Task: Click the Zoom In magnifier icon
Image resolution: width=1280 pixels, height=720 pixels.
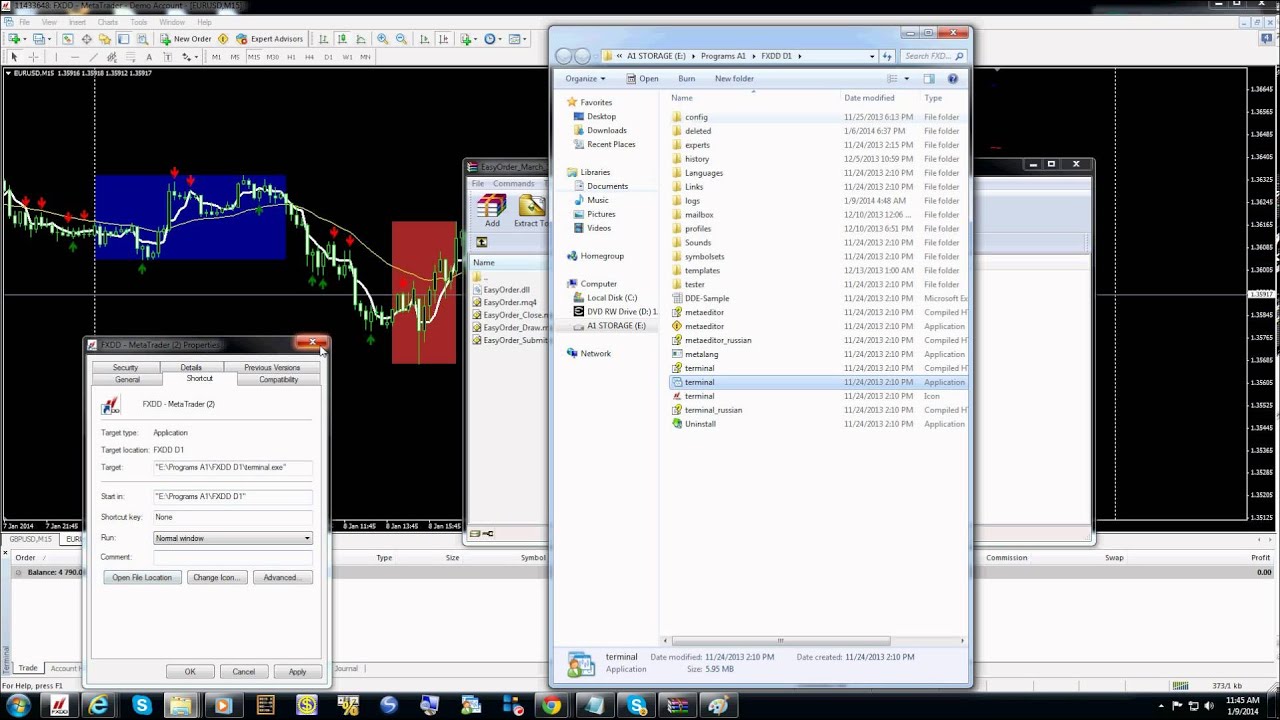Action: pos(382,39)
